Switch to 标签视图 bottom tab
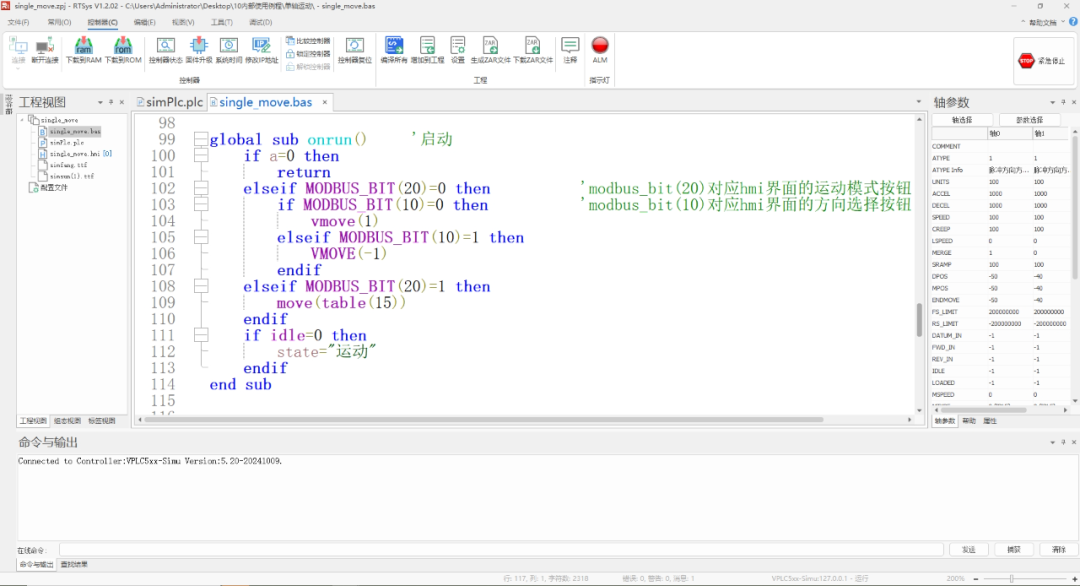This screenshot has width=1080, height=586. [x=102, y=421]
